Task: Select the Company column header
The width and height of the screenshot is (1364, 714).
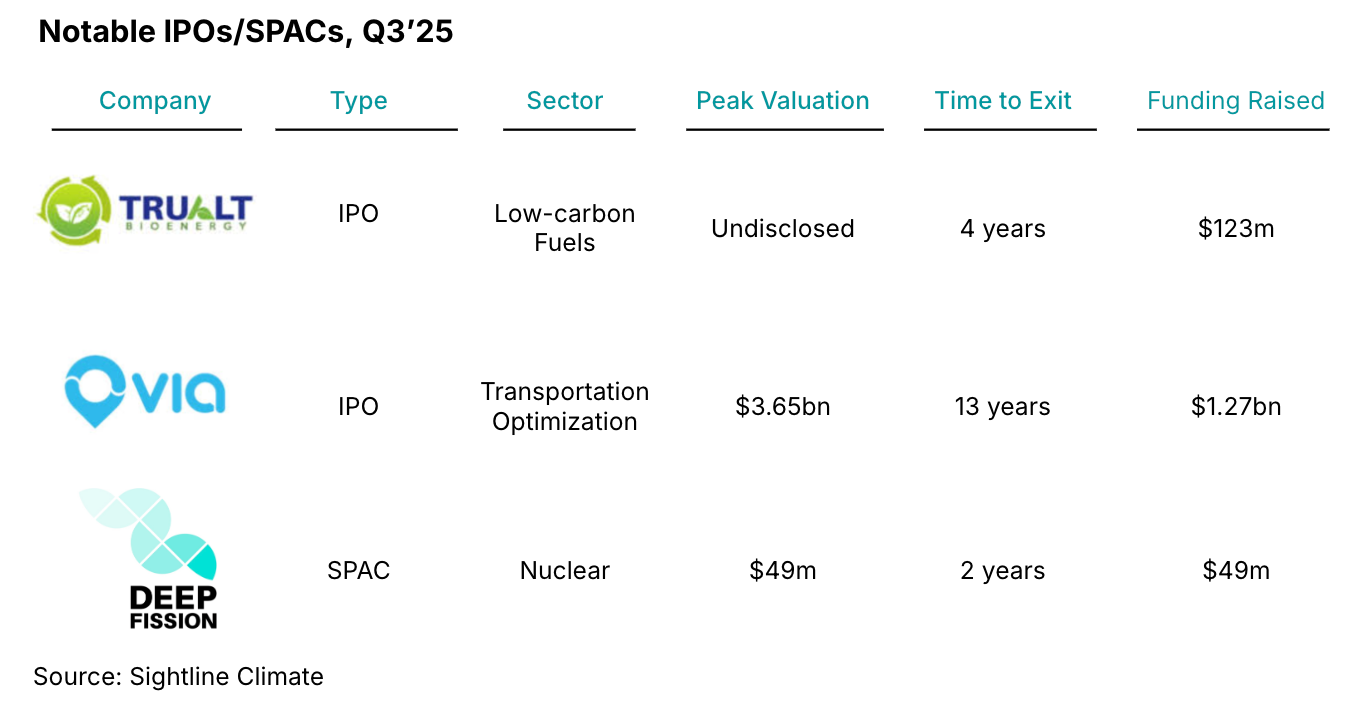Action: 155,101
